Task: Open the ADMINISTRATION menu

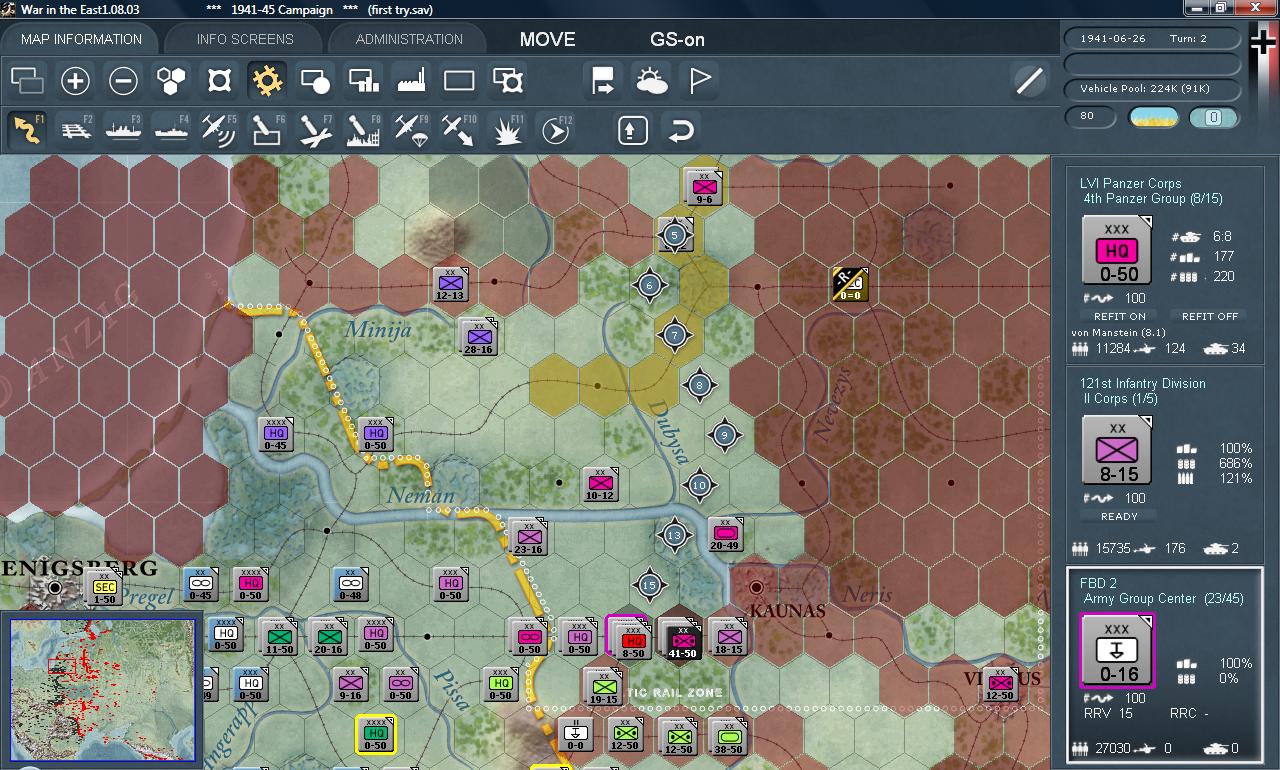Action: coord(408,39)
